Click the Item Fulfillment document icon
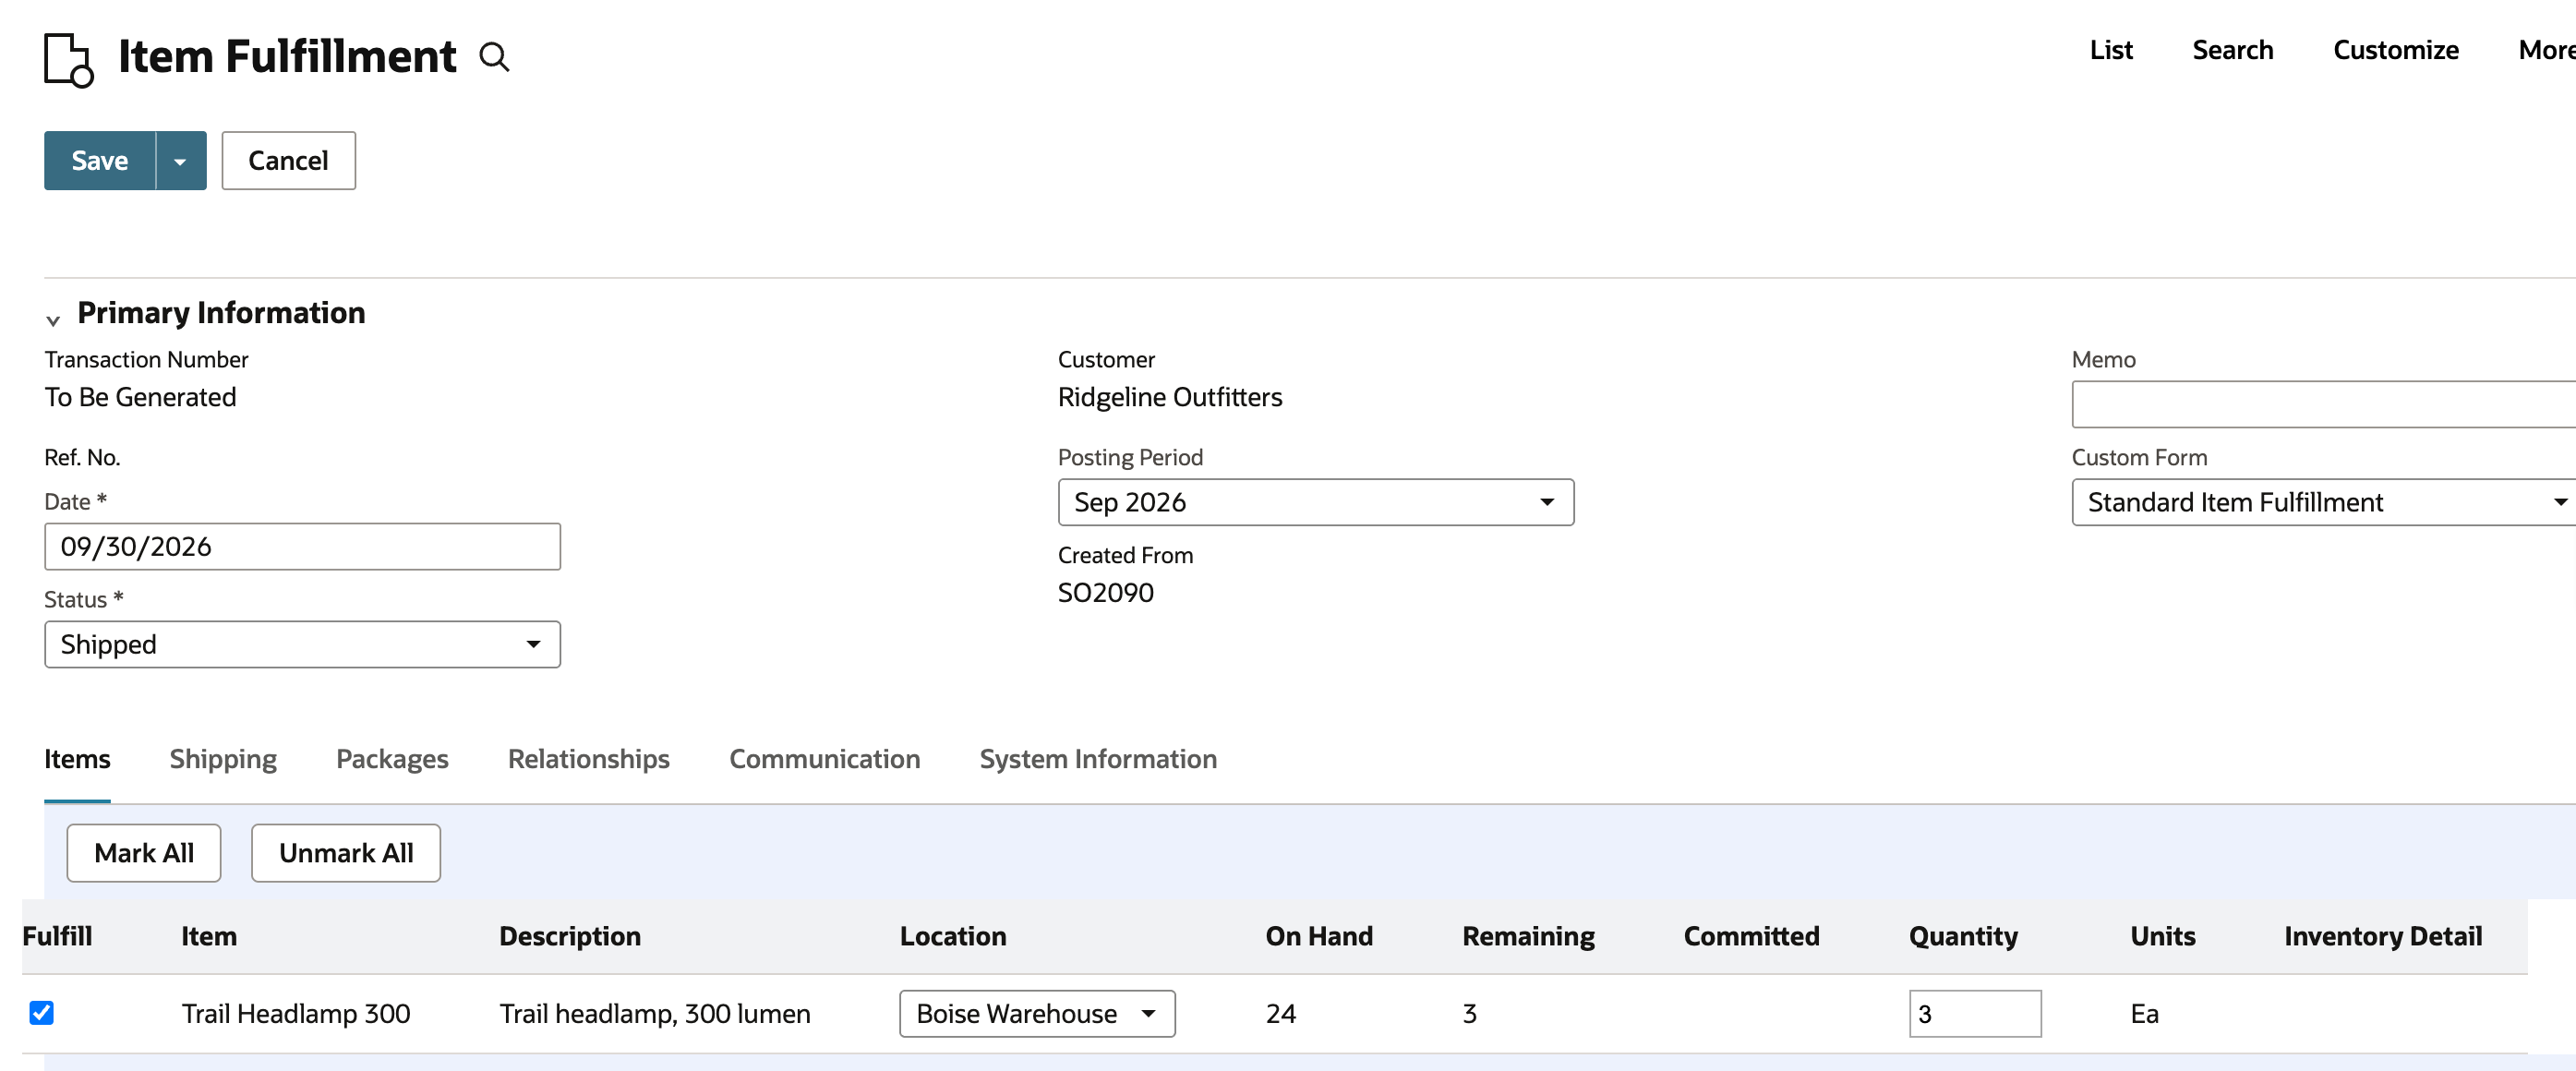 click(x=69, y=60)
